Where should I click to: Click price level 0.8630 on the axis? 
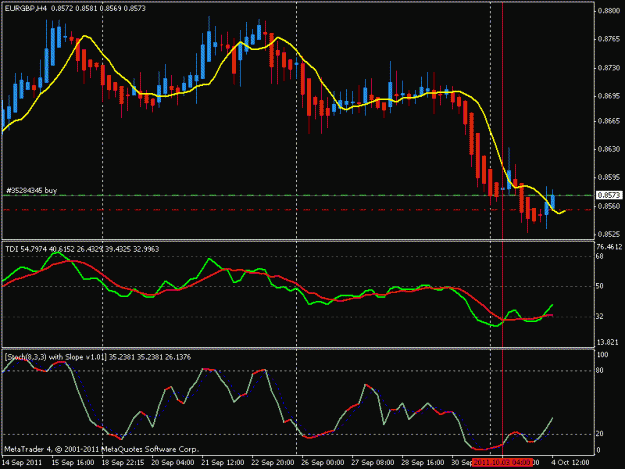coord(609,149)
